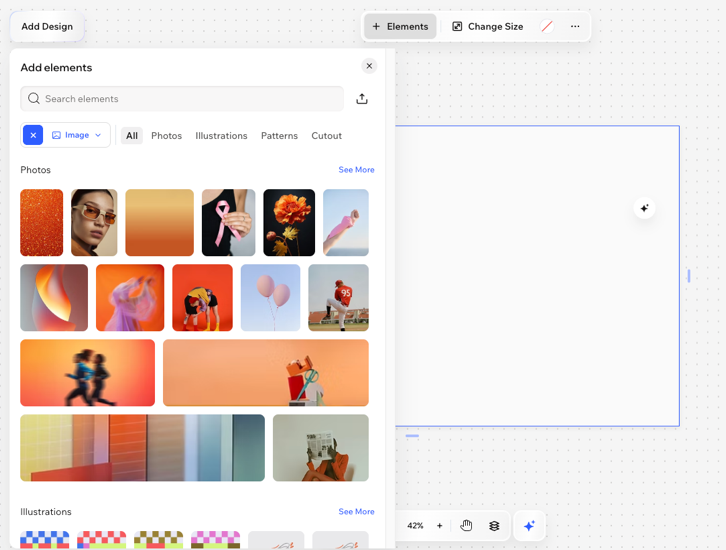Click See More next to Photos
726x550 pixels.
356,170
